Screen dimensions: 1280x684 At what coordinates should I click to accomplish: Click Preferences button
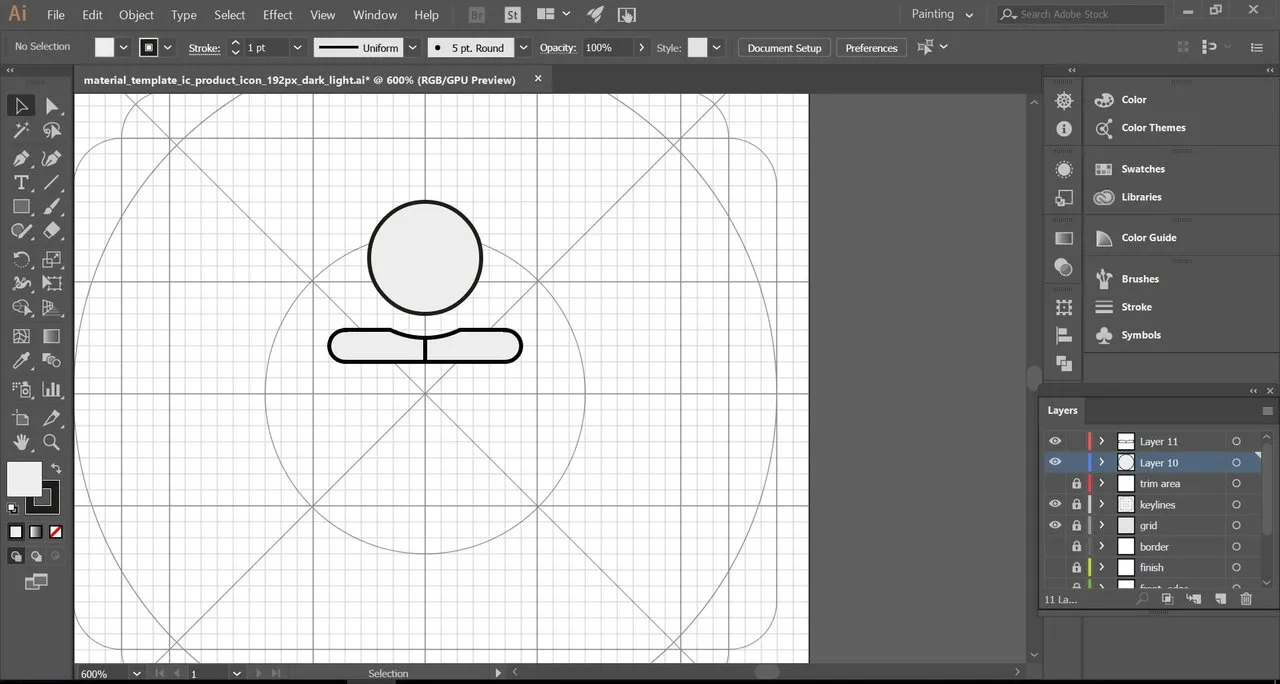pos(872,48)
